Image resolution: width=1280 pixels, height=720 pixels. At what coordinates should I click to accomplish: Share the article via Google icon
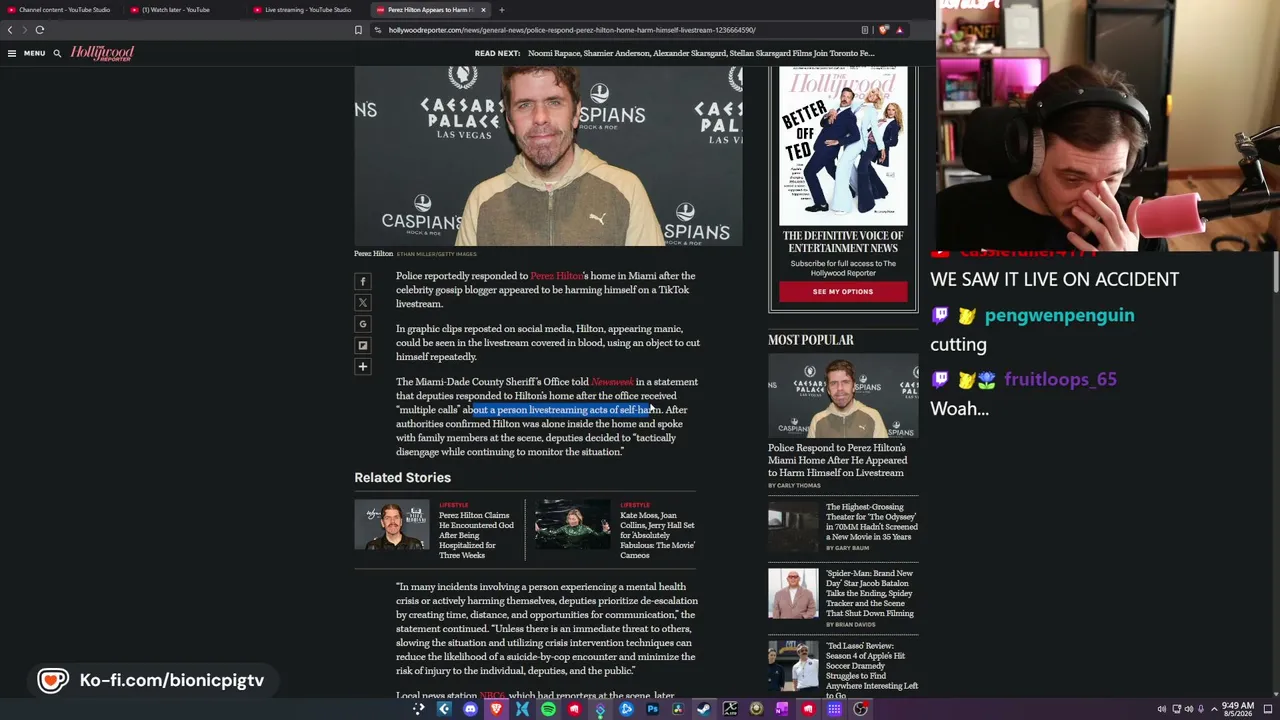363,324
